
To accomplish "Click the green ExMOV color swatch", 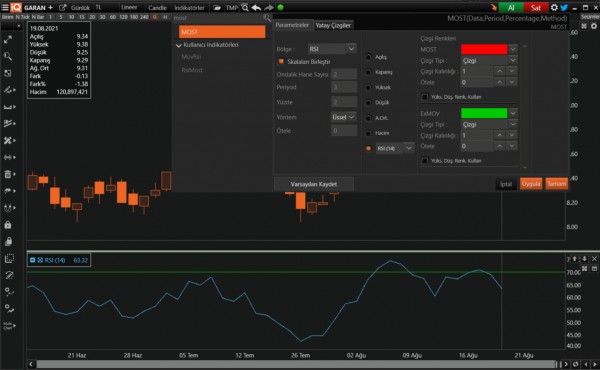I will click(x=484, y=113).
